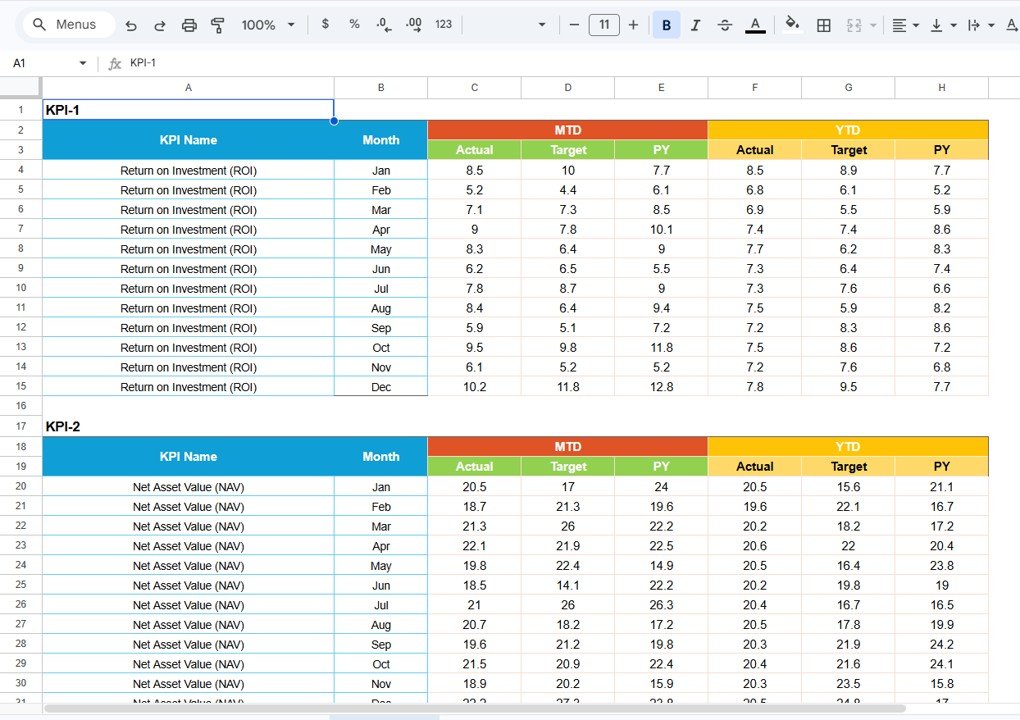The image size is (1020, 720).
Task: Open the Menus search
Action: (x=66, y=24)
